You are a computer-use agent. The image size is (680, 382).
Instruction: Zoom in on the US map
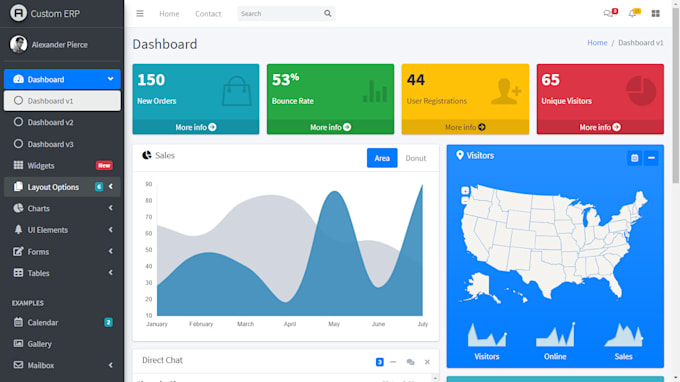pyautogui.click(x=465, y=190)
